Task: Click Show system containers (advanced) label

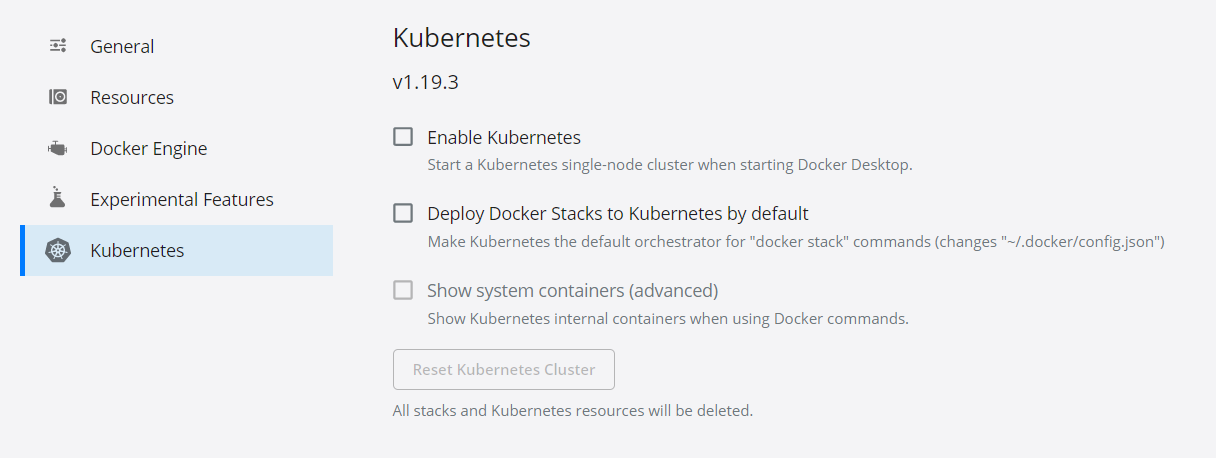Action: coord(573,291)
